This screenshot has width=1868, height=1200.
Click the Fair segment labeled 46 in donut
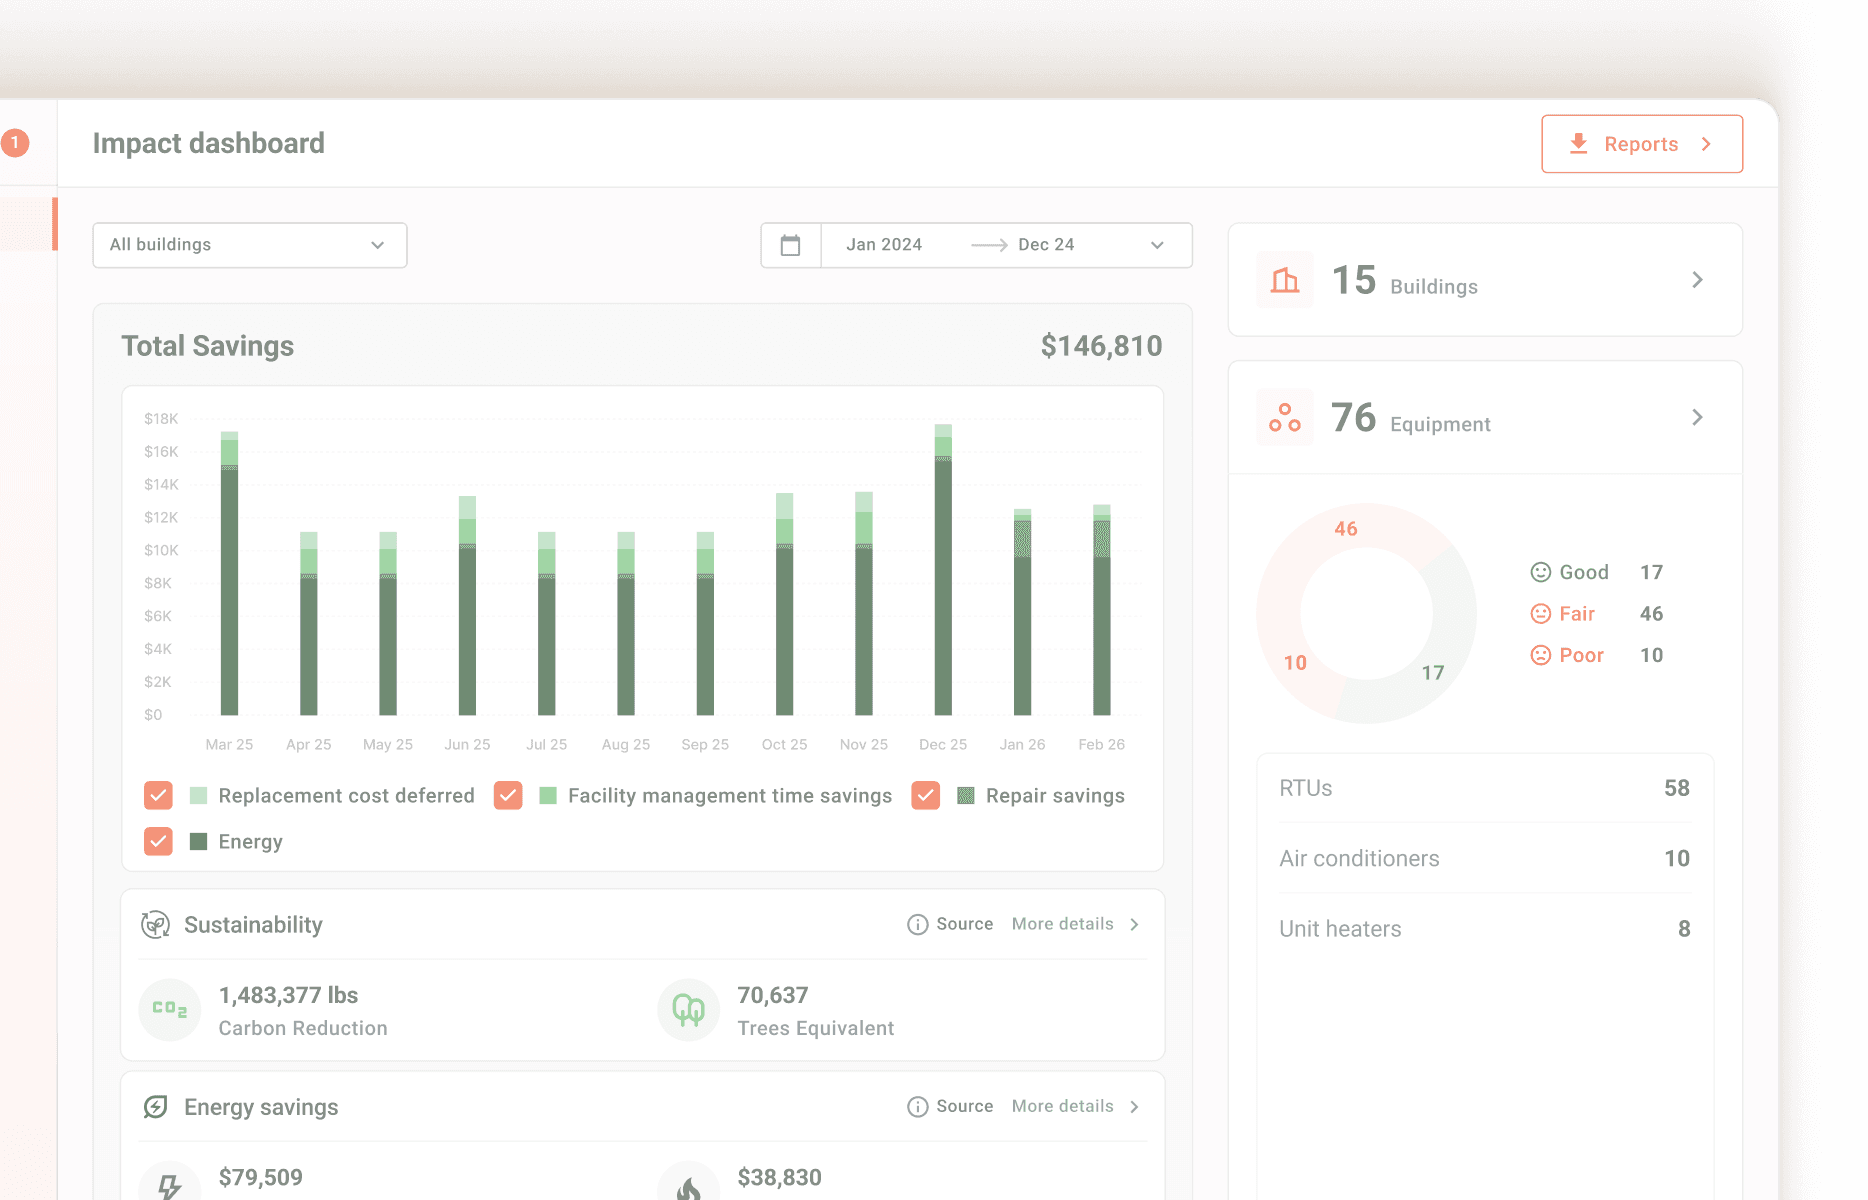click(1346, 528)
